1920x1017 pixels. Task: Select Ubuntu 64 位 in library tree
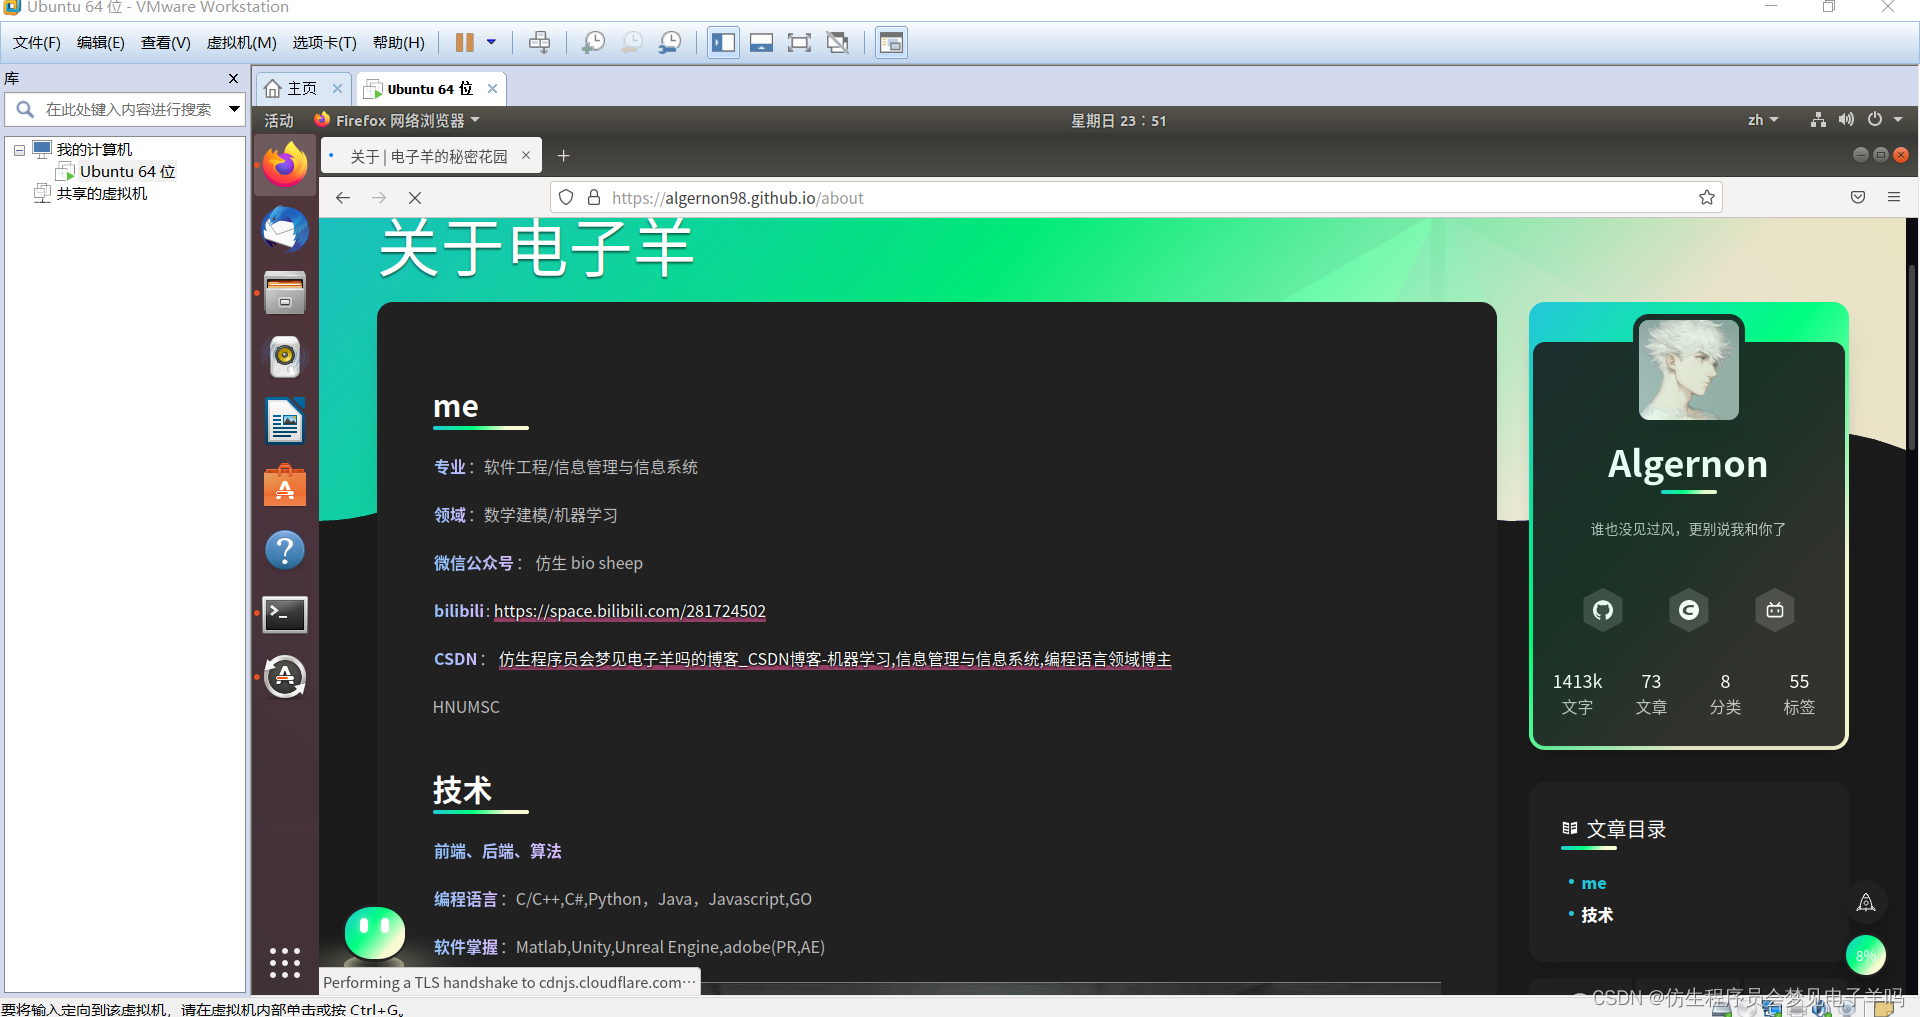(127, 172)
